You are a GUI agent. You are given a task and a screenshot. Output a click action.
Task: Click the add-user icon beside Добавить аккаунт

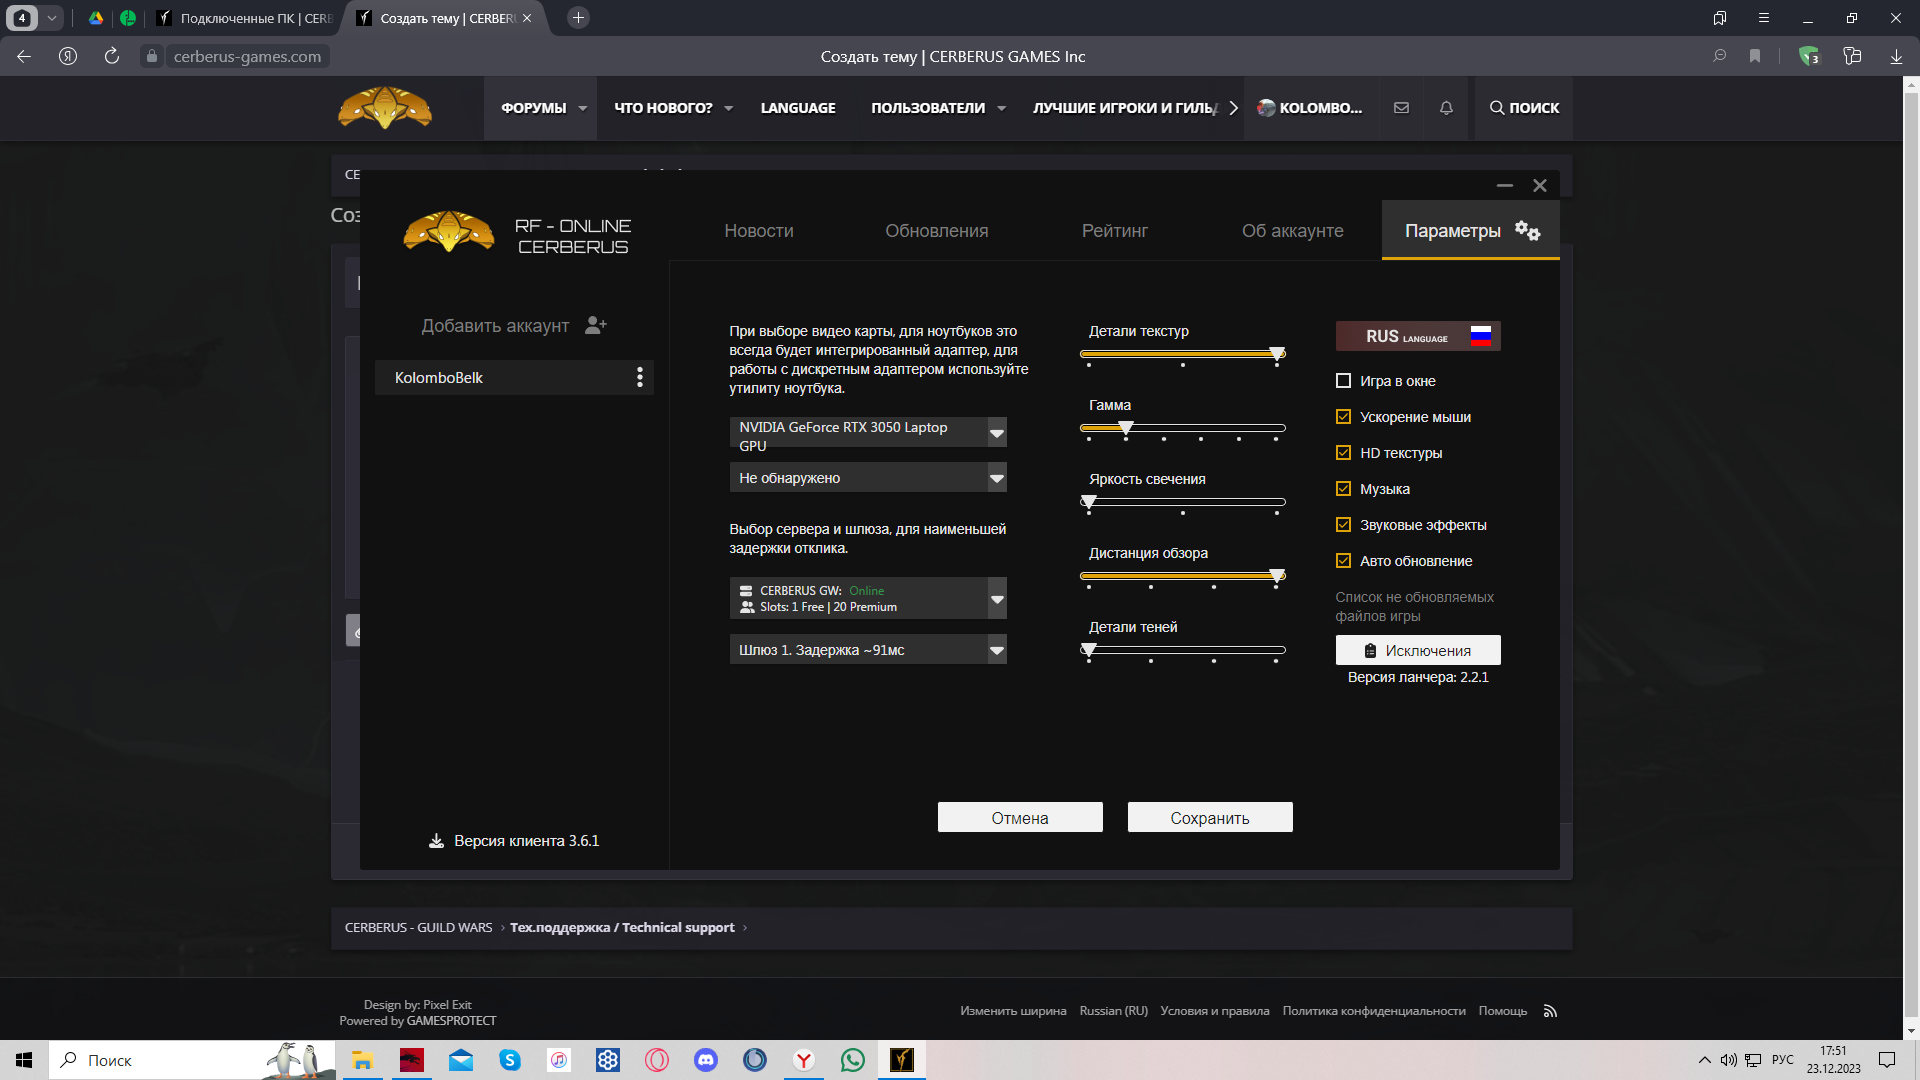tap(596, 325)
